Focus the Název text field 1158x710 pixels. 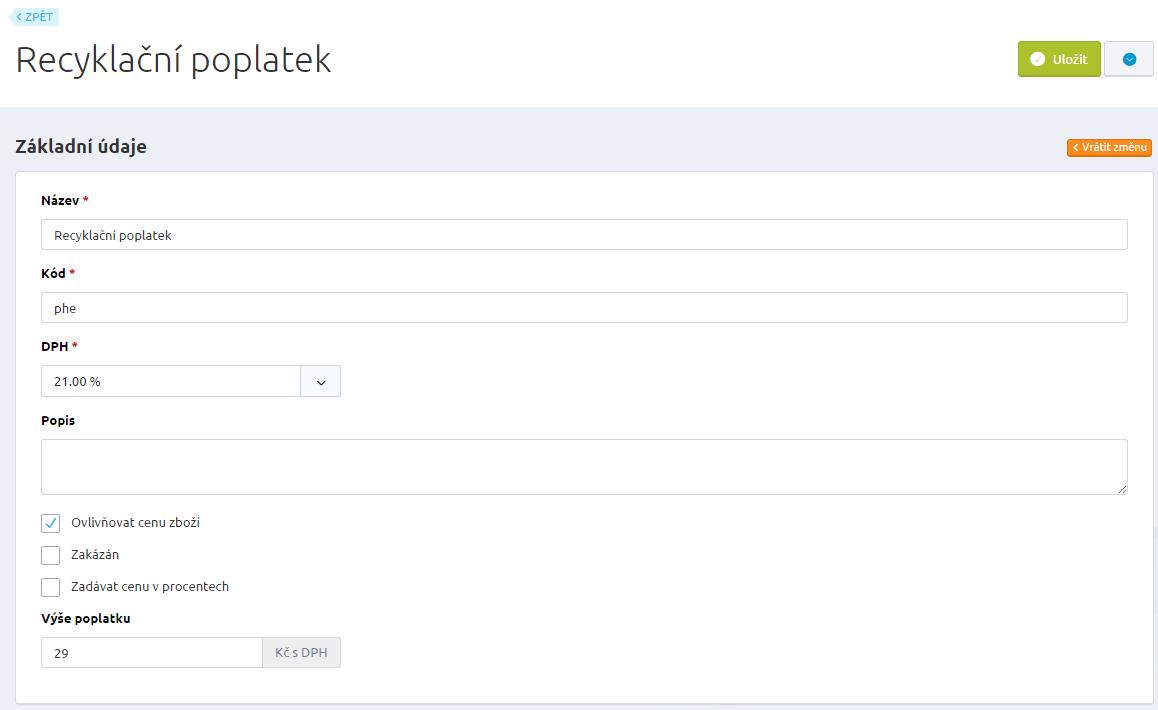click(584, 235)
